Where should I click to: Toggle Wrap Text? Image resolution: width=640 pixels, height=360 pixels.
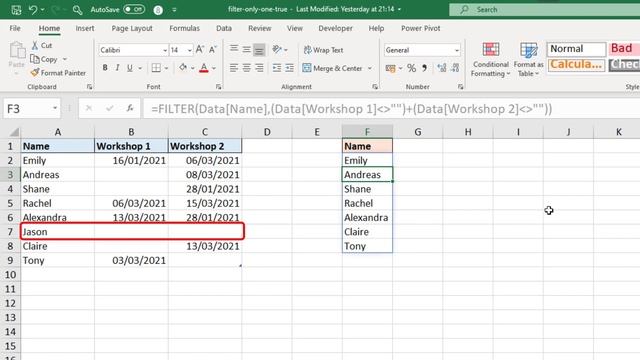[324, 50]
